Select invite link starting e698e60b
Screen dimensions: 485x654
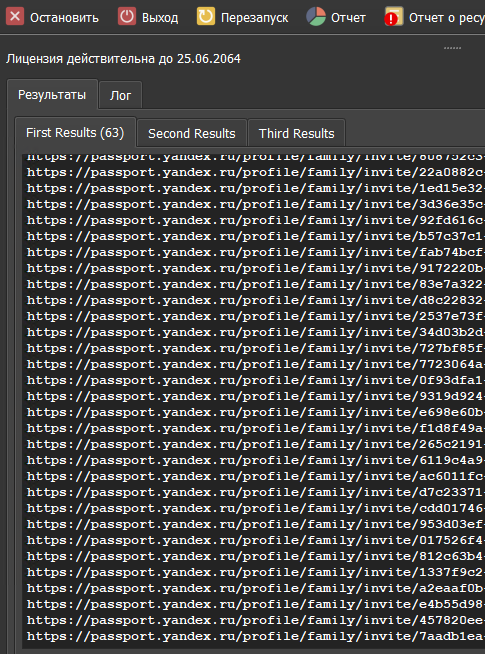(256, 412)
